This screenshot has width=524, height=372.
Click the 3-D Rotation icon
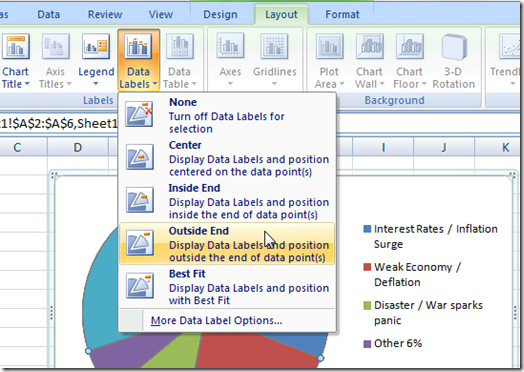pyautogui.click(x=454, y=47)
